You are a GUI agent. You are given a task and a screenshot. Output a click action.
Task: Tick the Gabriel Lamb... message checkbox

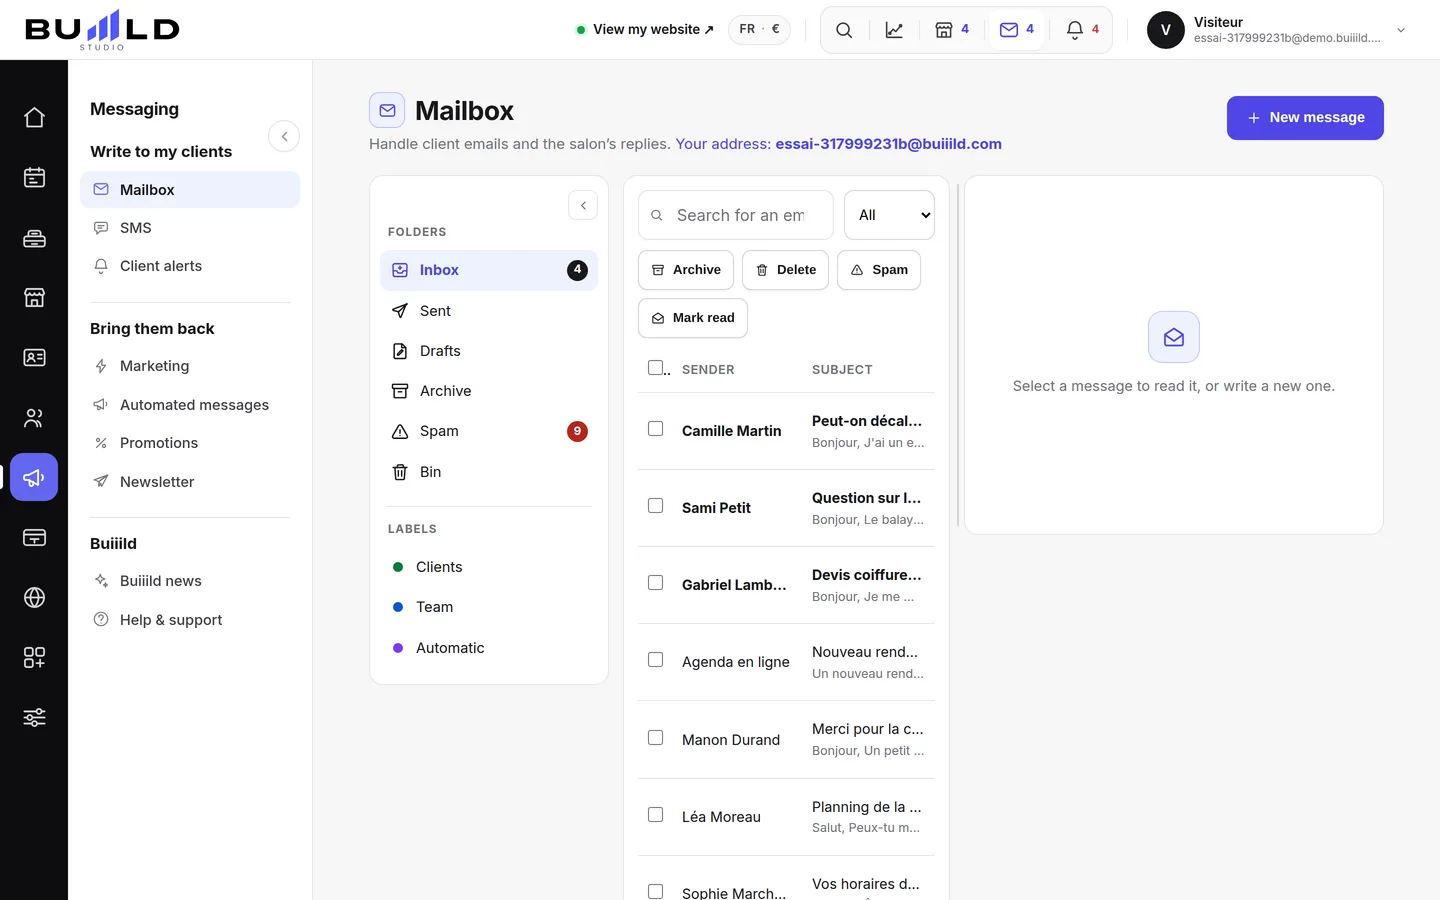tap(655, 582)
